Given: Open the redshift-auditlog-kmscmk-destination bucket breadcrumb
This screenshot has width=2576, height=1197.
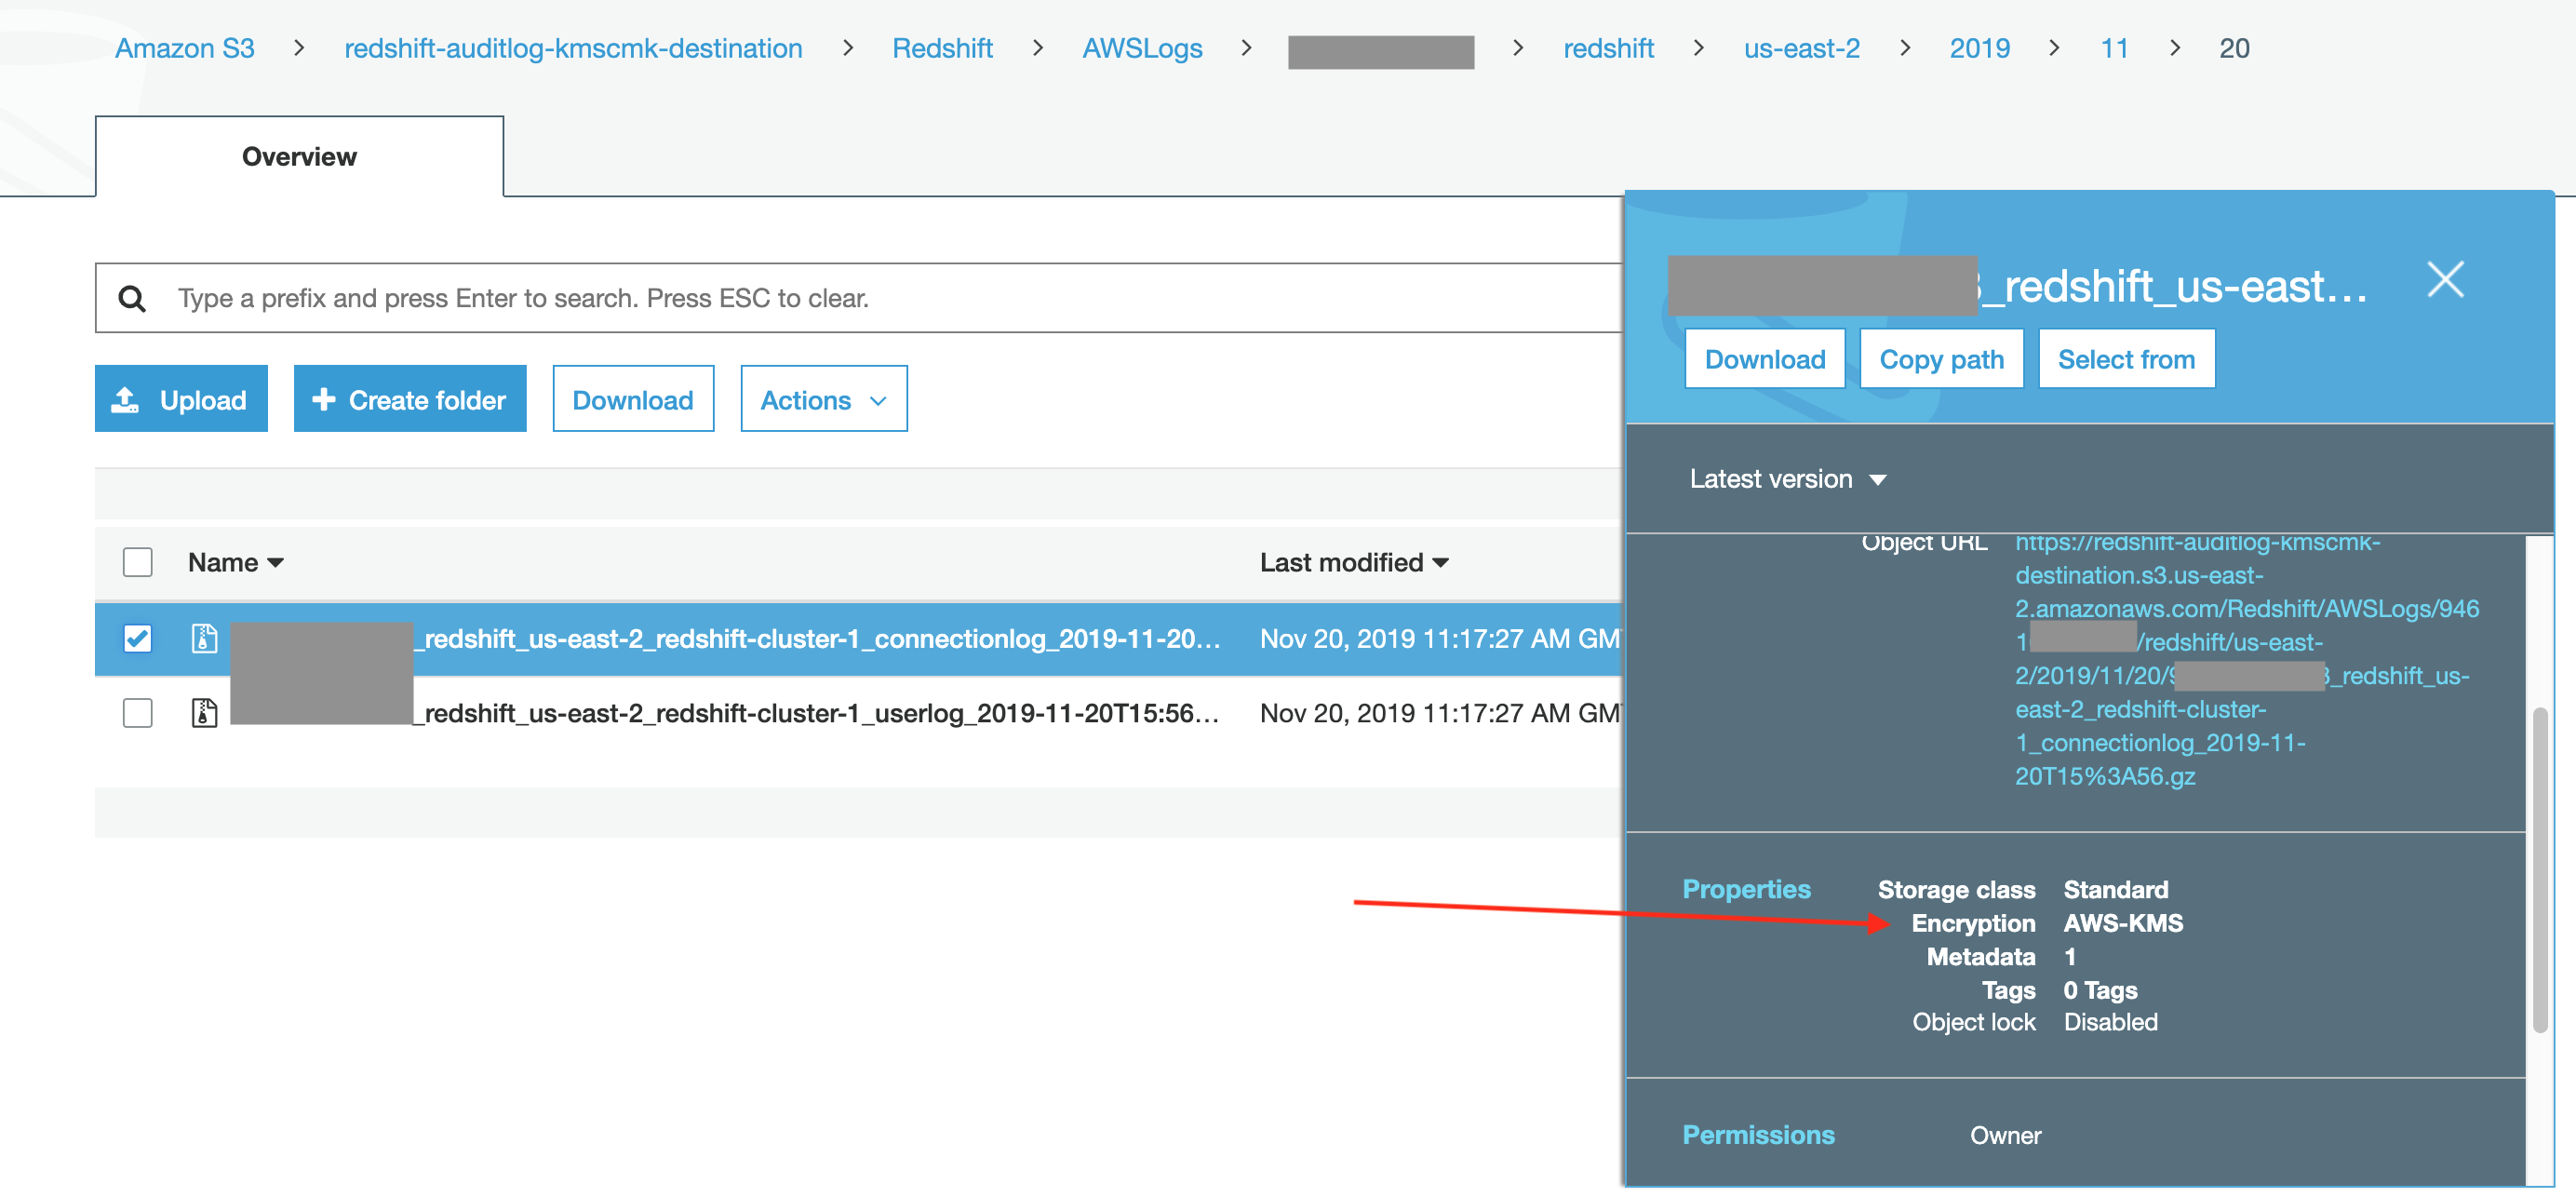Looking at the screenshot, I should pyautogui.click(x=573, y=48).
